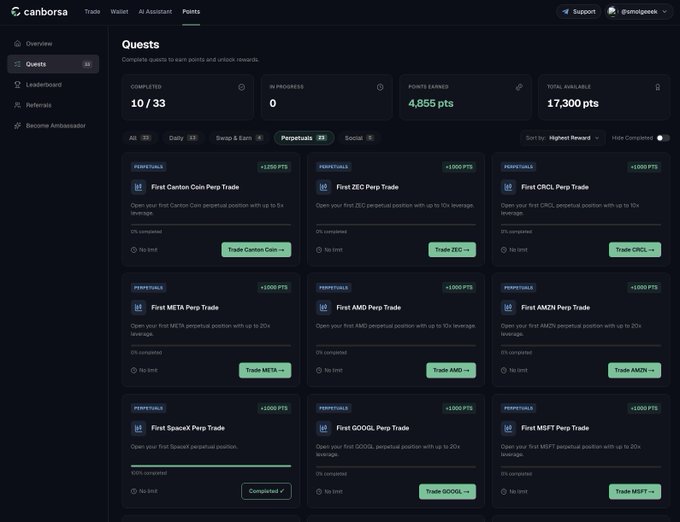Open the AI Assistant nav item
This screenshot has height=522, width=680.
pos(155,12)
